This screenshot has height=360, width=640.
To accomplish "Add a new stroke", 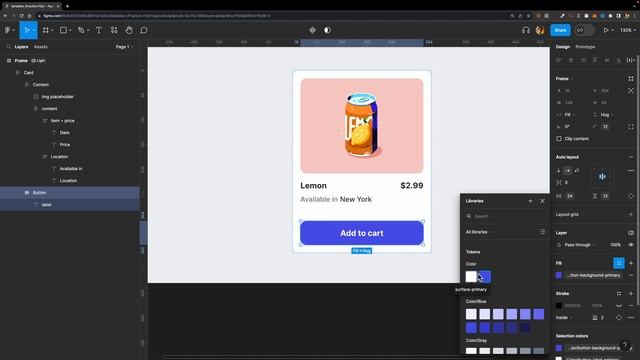I will coord(631,293).
